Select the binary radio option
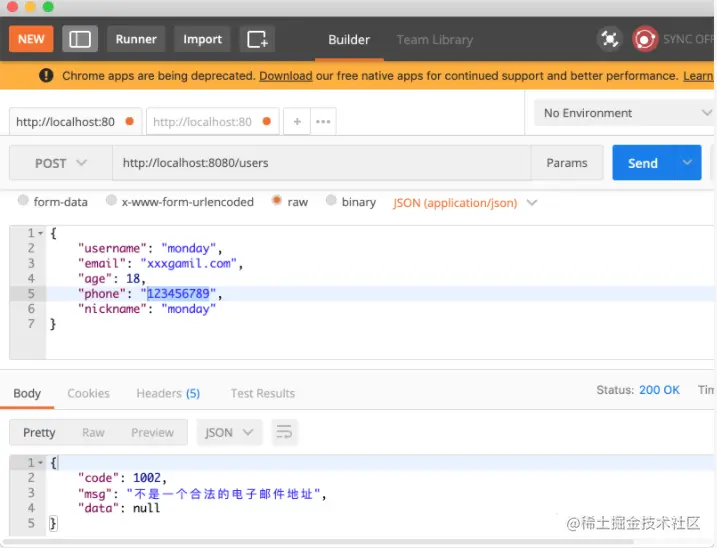Viewport: 717px width, 548px height. [x=331, y=200]
